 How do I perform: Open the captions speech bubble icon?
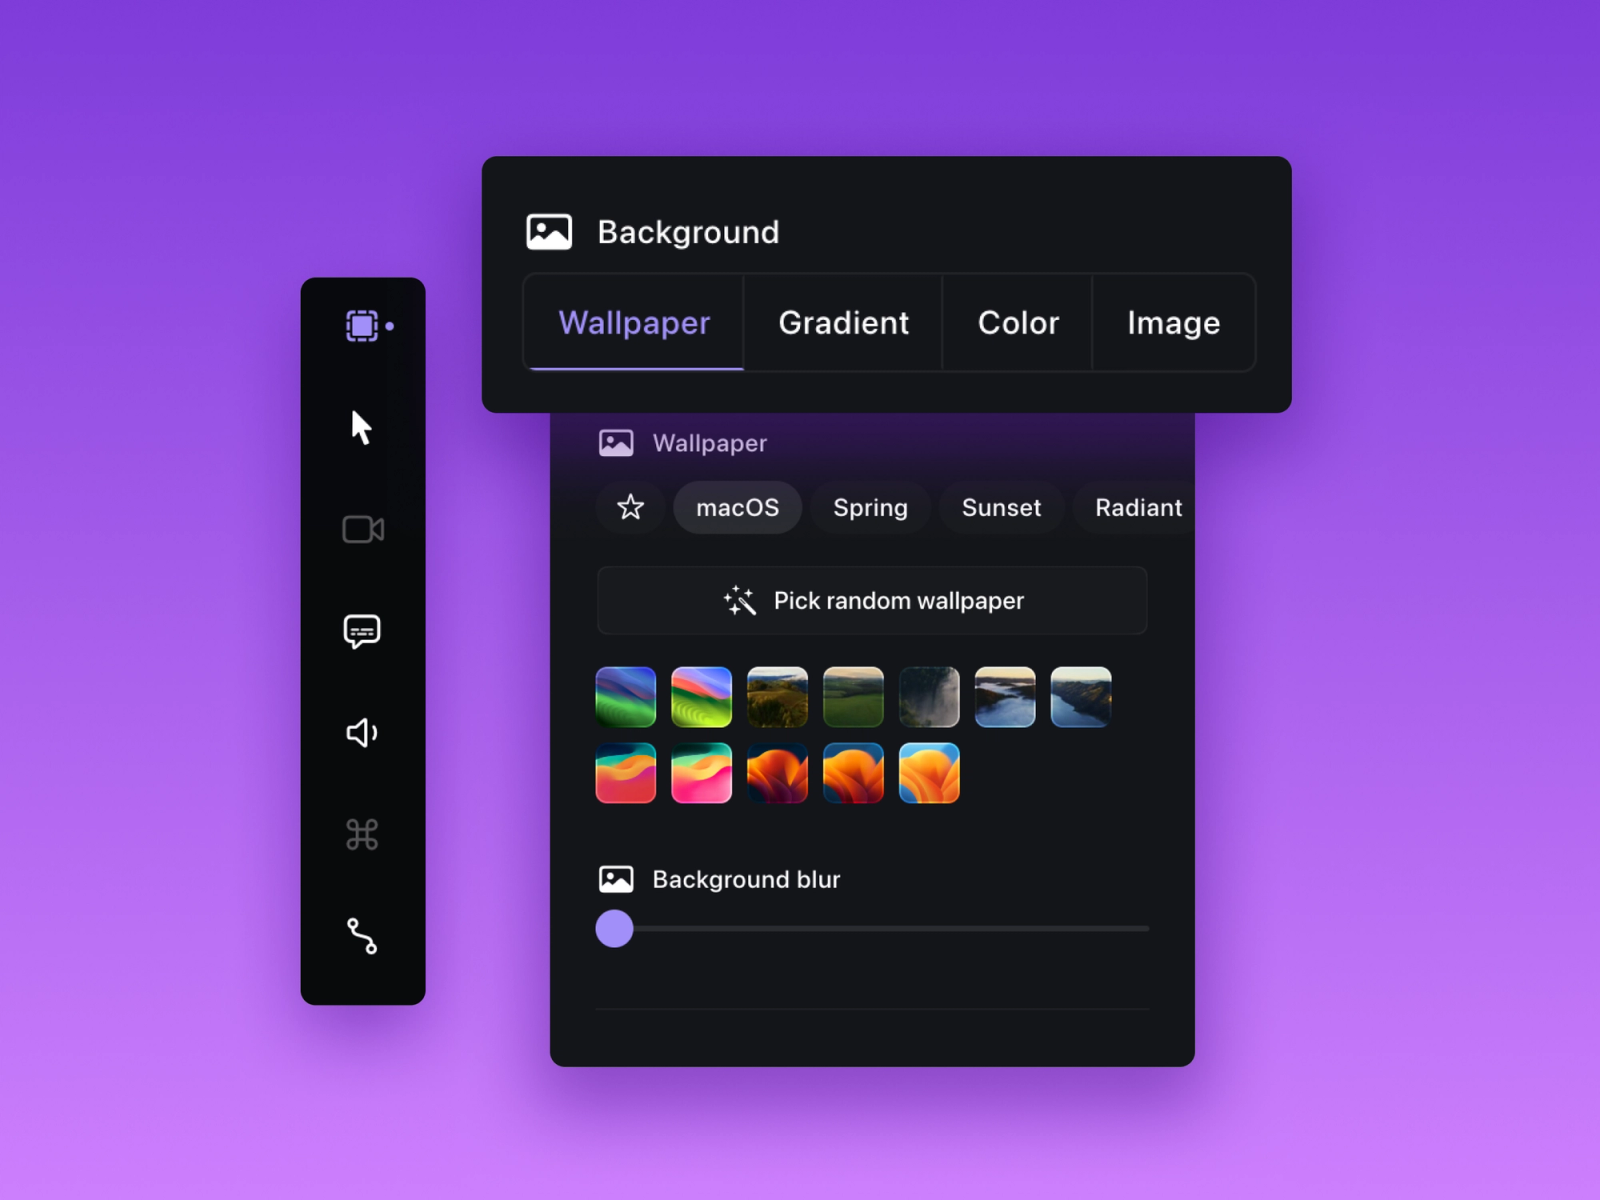[x=362, y=632]
